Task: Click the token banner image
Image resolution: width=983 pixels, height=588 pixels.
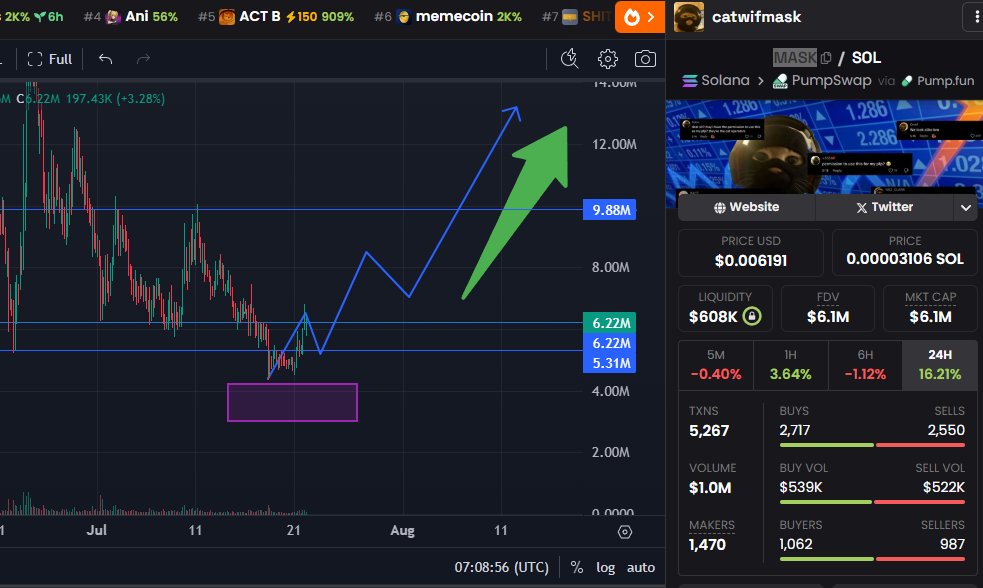Action: click(x=824, y=147)
